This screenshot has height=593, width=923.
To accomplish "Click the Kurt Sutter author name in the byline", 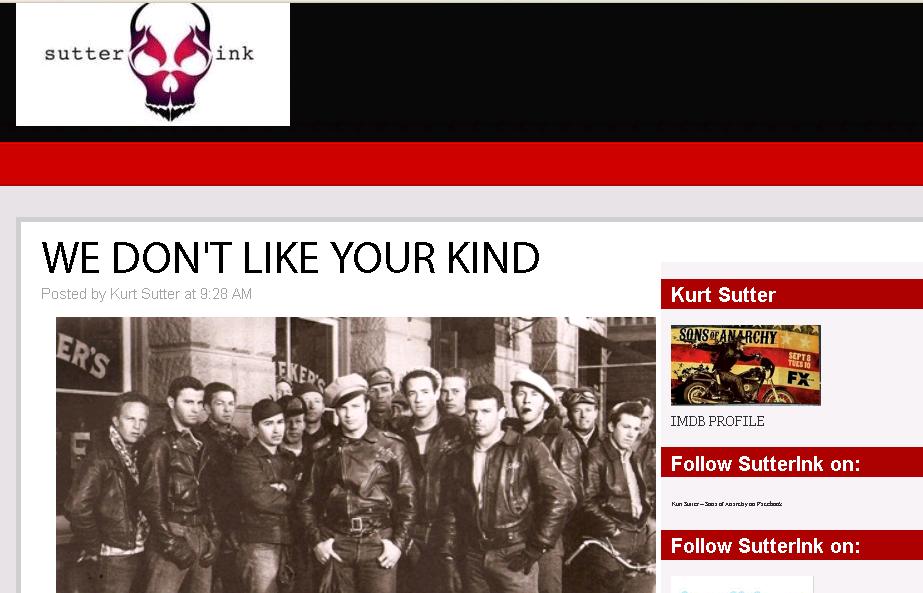I will [x=145, y=294].
